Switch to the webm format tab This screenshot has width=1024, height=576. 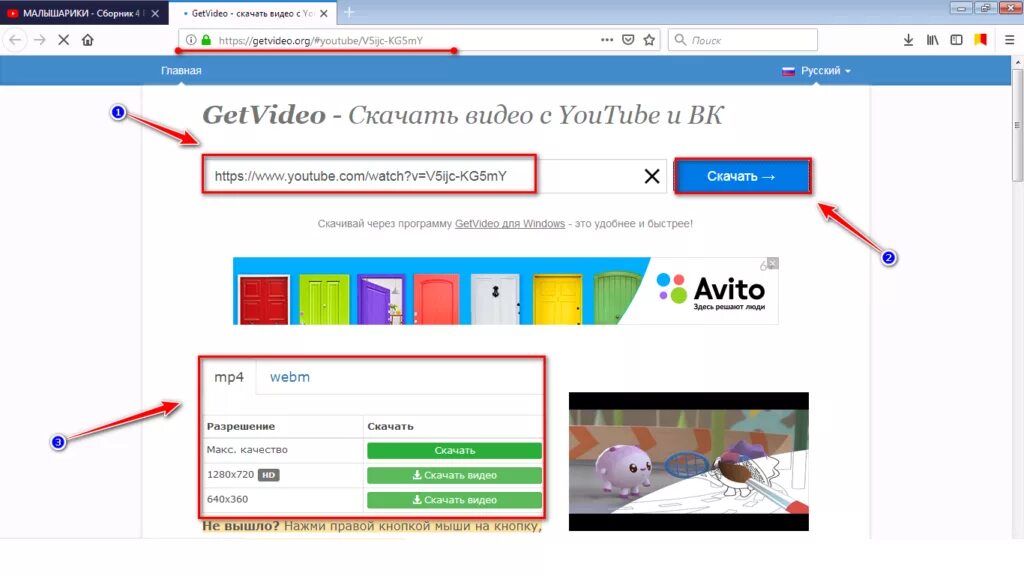pyautogui.click(x=290, y=377)
